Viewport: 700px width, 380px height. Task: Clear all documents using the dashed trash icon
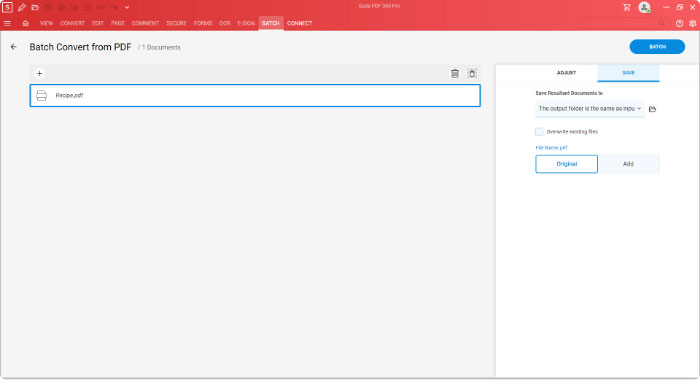point(472,73)
